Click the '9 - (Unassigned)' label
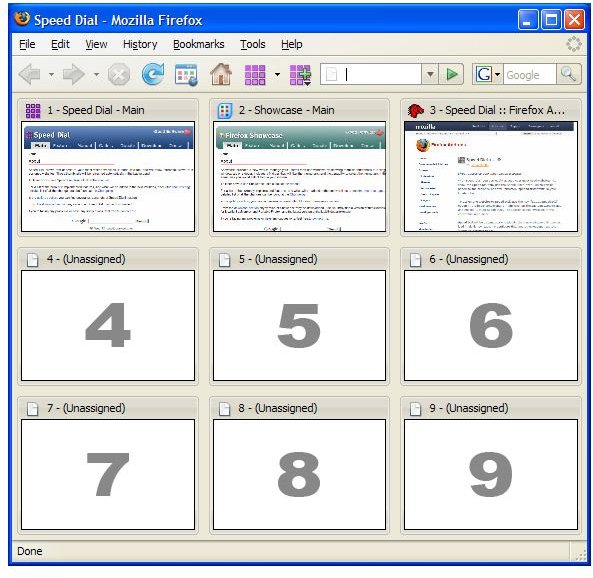Screen dimensions: 593x578 click(x=469, y=408)
